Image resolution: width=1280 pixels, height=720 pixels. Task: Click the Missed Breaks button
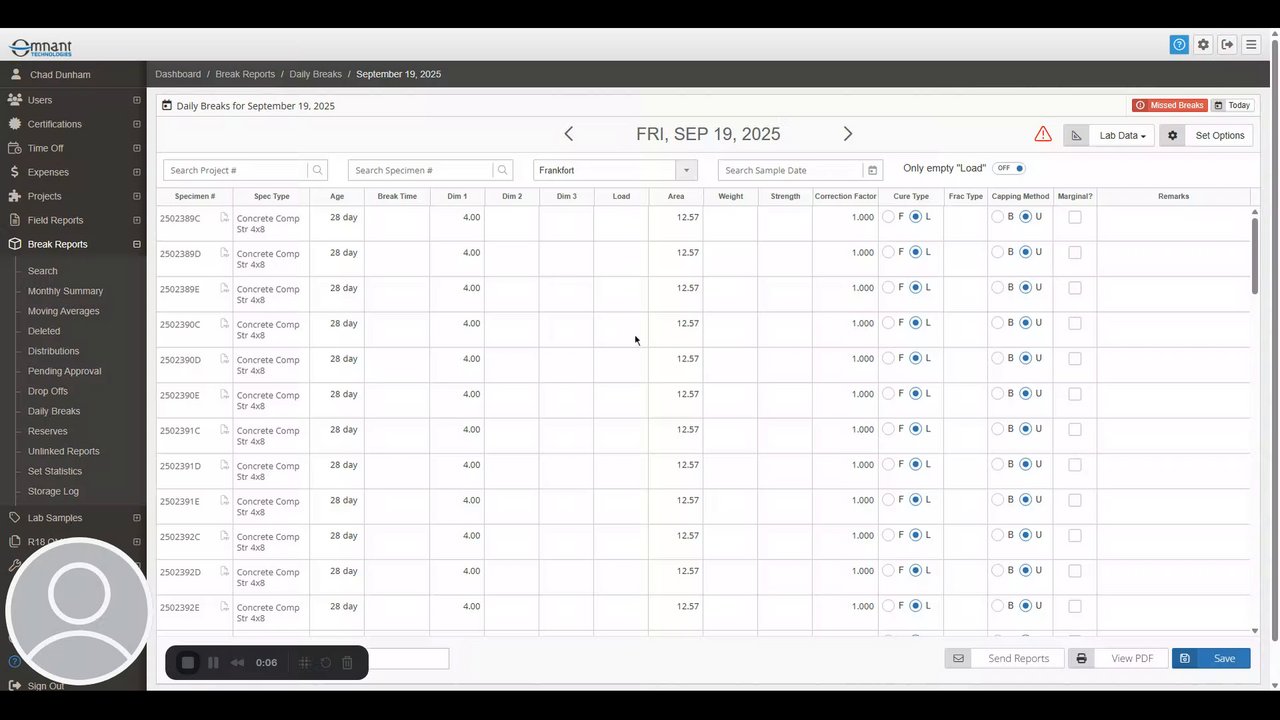tap(1170, 105)
